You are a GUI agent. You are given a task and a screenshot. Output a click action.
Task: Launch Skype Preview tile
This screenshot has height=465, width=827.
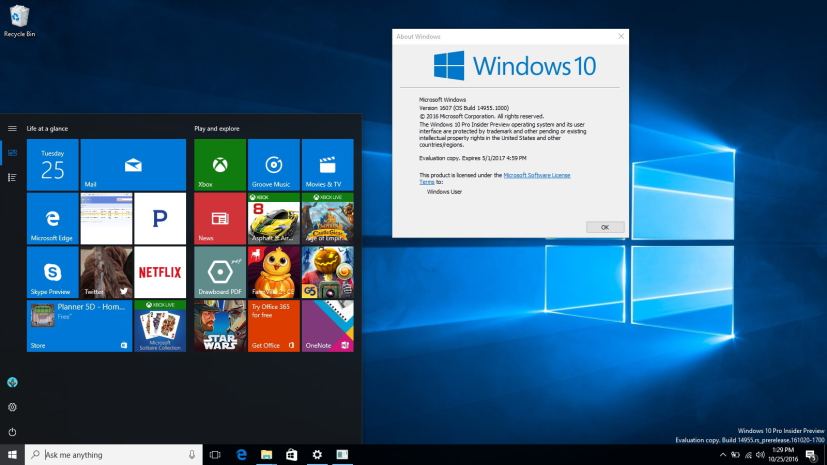coord(52,272)
